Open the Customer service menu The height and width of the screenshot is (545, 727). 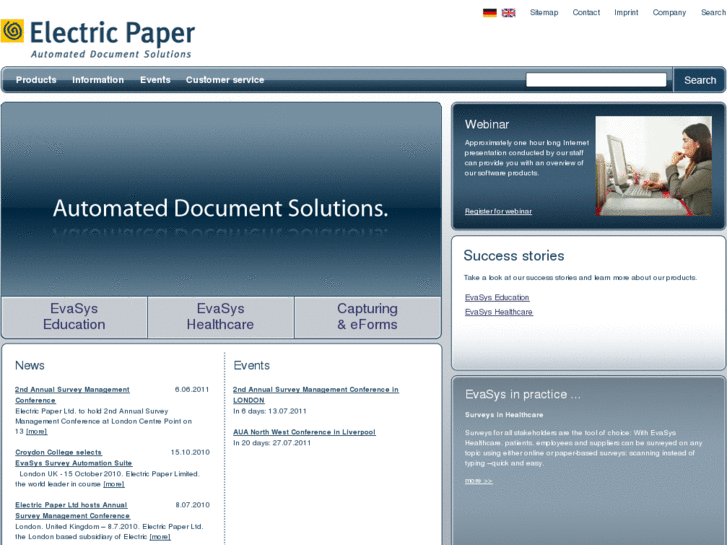pyautogui.click(x=225, y=80)
